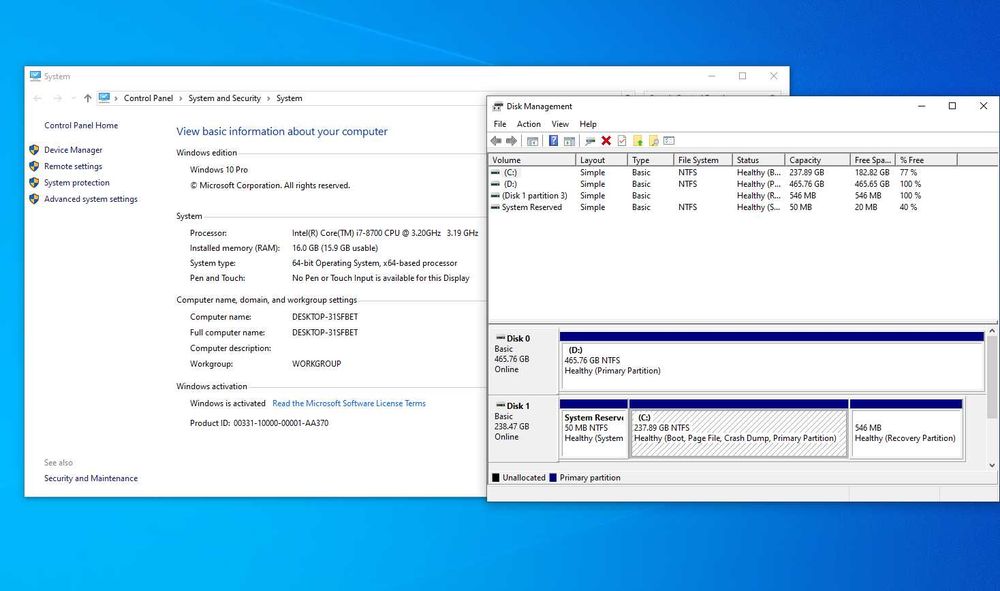
Task: Expand the chevron after System and Security
Action: tap(268, 98)
